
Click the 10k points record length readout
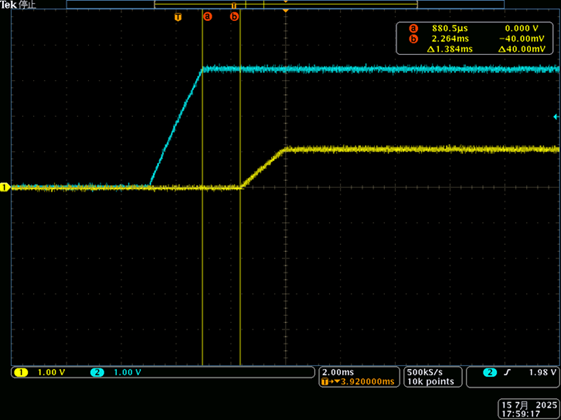[430, 381]
